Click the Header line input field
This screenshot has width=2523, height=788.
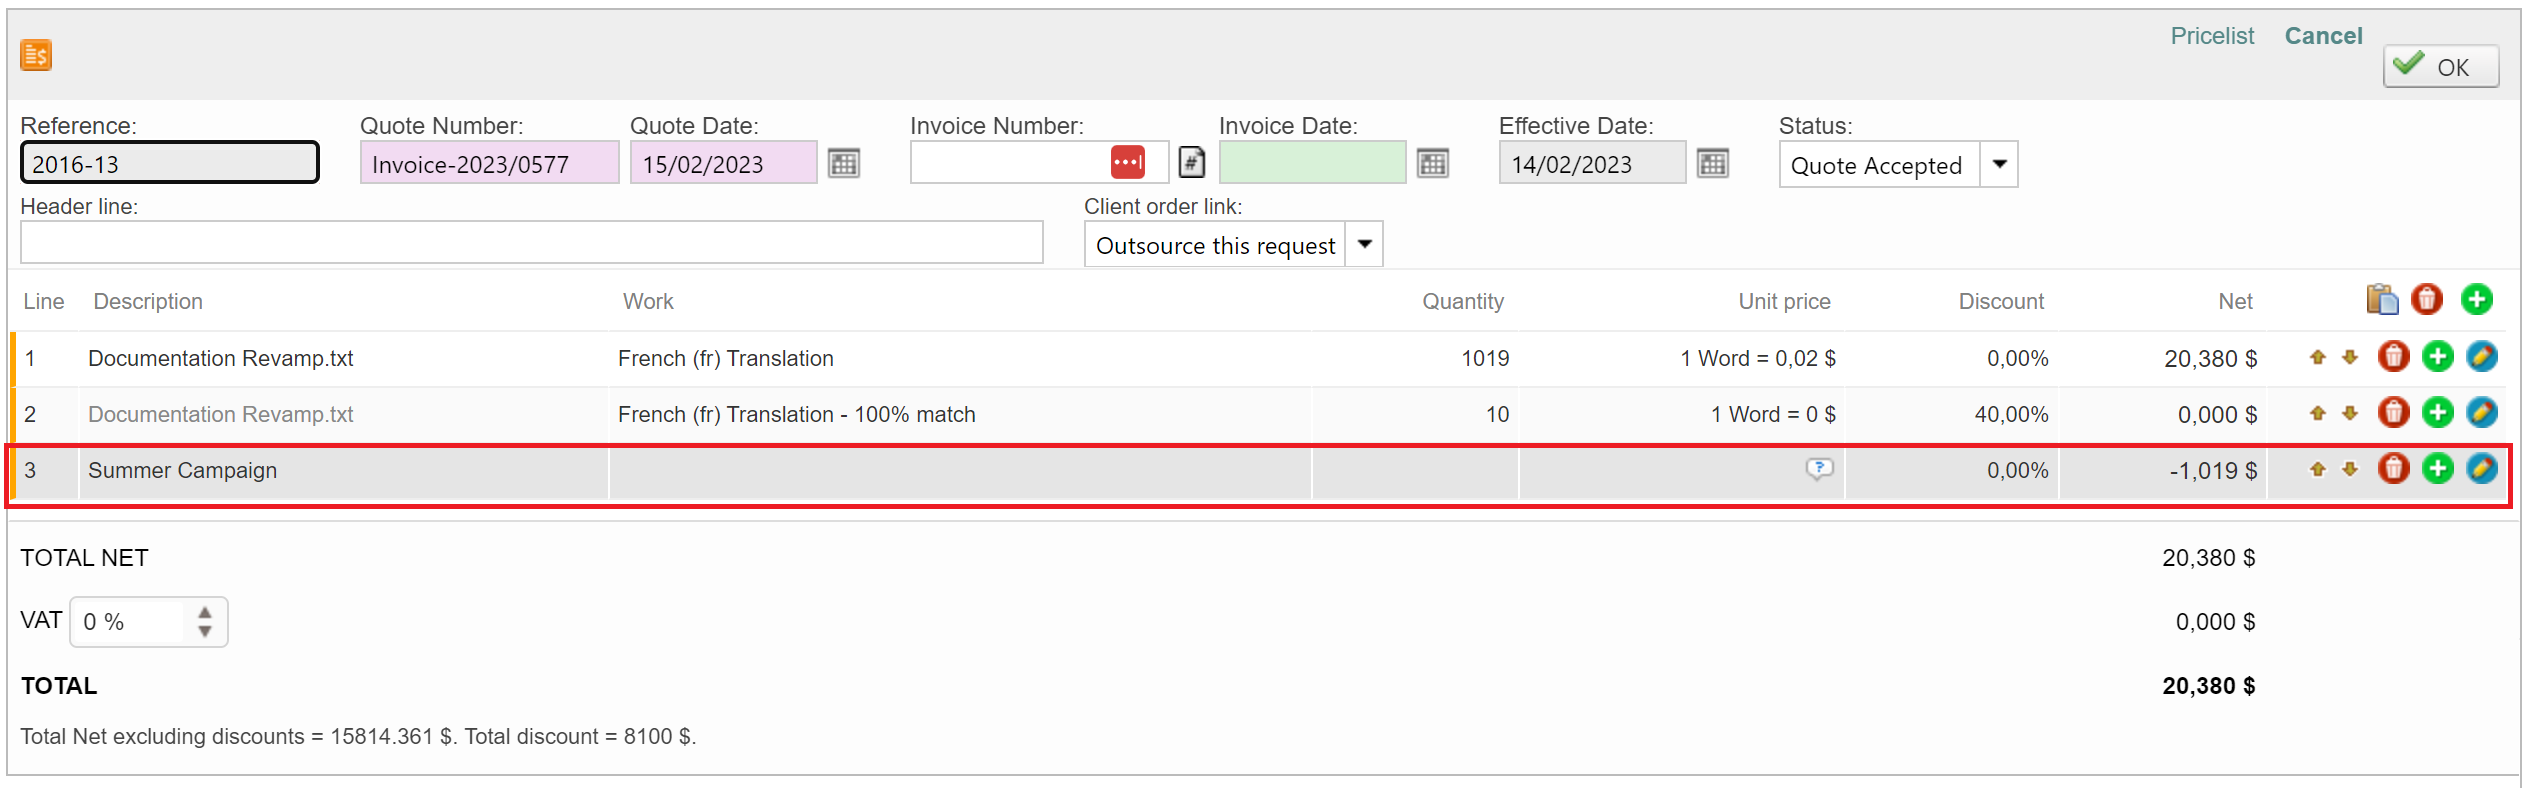coord(531,243)
